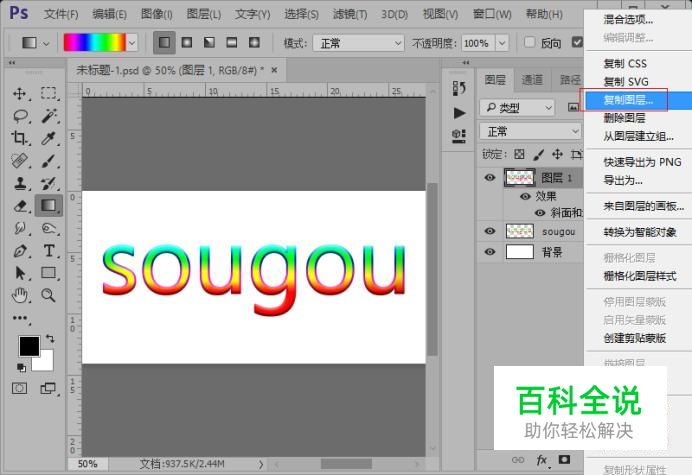Lock layer position
Image resolution: width=692 pixels, height=475 pixels.
[x=557, y=154]
